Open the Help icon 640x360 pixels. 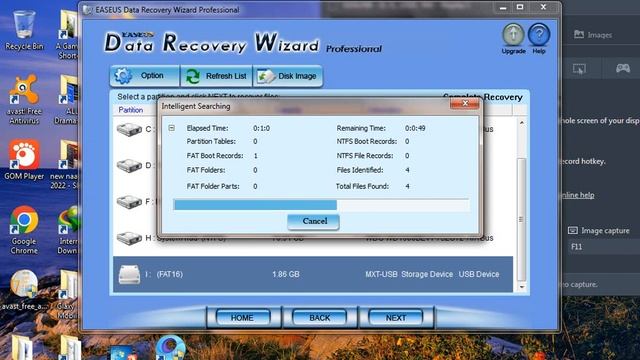tap(539, 38)
